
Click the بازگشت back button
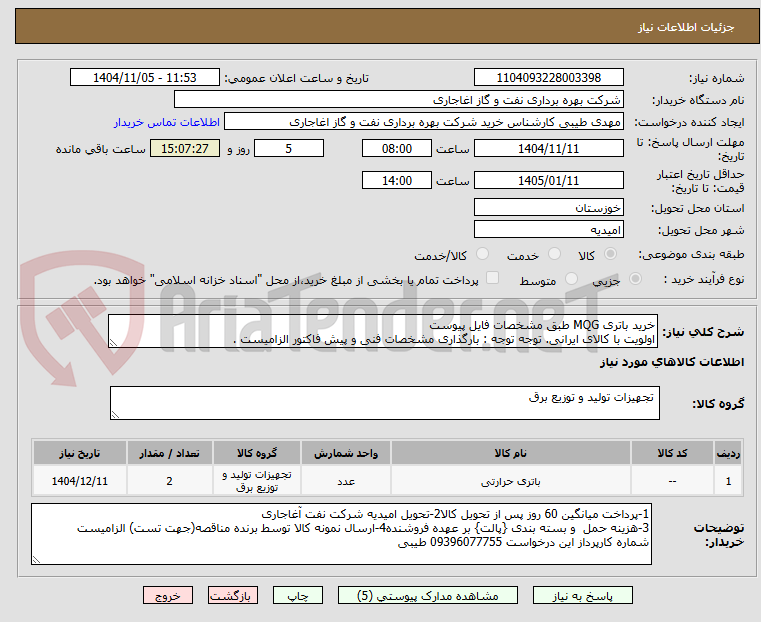tap(233, 595)
